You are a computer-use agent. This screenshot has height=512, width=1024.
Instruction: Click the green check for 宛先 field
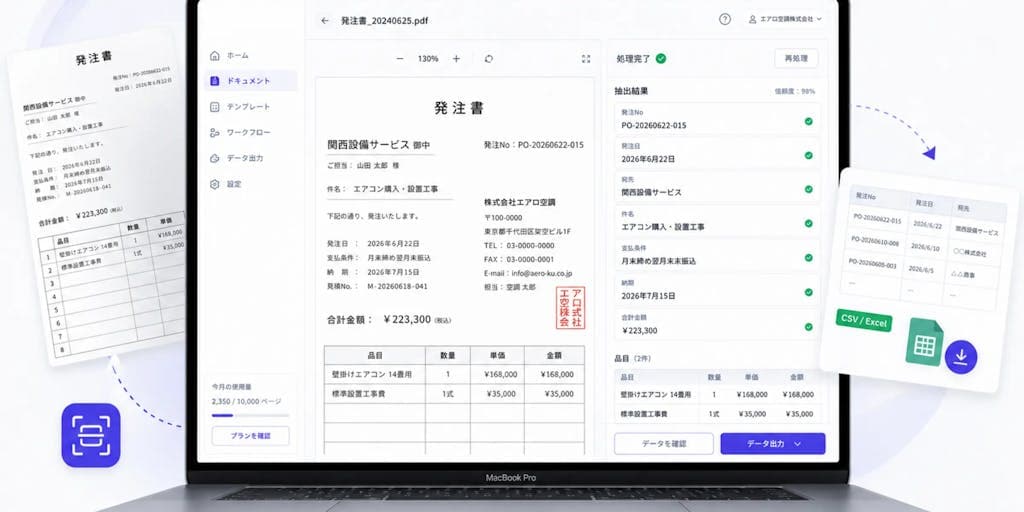coord(808,189)
